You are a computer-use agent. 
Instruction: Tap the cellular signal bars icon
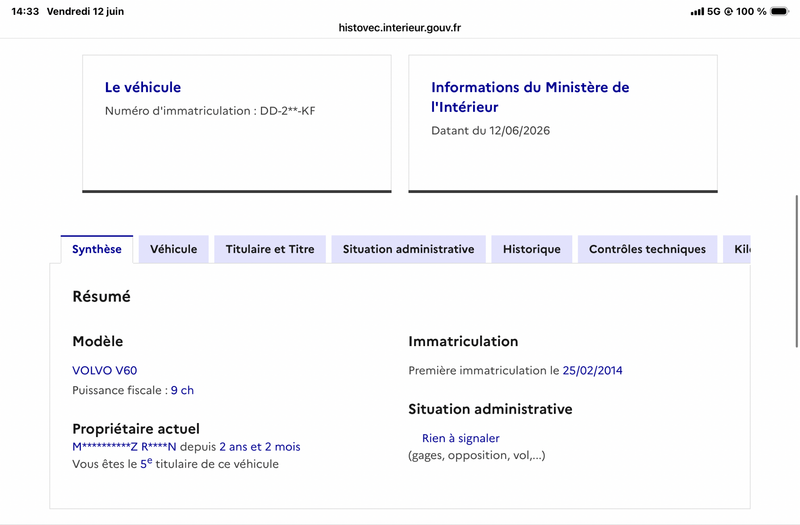point(697,11)
